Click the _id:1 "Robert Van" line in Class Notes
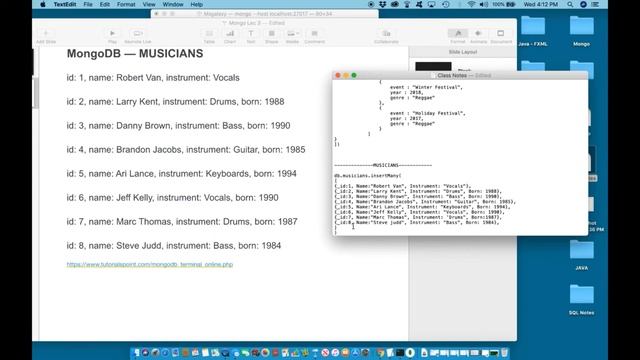Viewport: 640px width, 360px height. [x=403, y=186]
